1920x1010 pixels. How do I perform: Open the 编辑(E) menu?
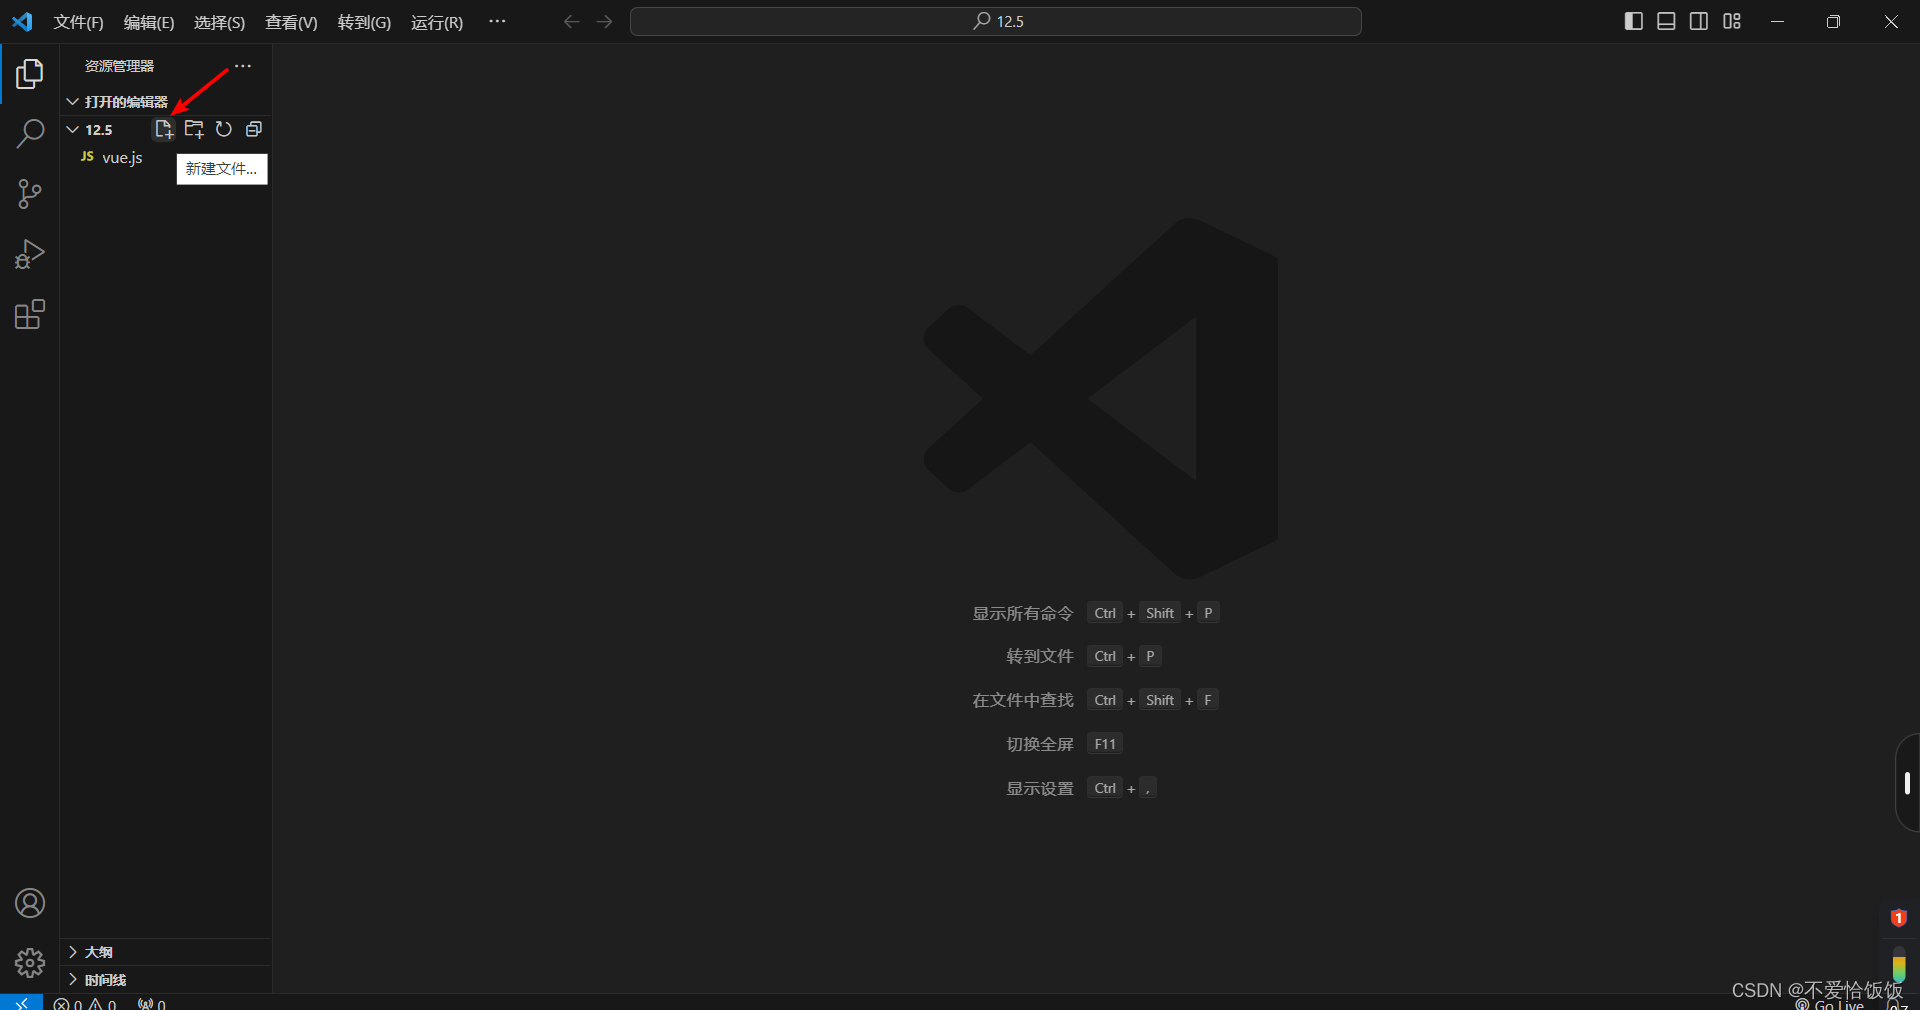tap(149, 22)
